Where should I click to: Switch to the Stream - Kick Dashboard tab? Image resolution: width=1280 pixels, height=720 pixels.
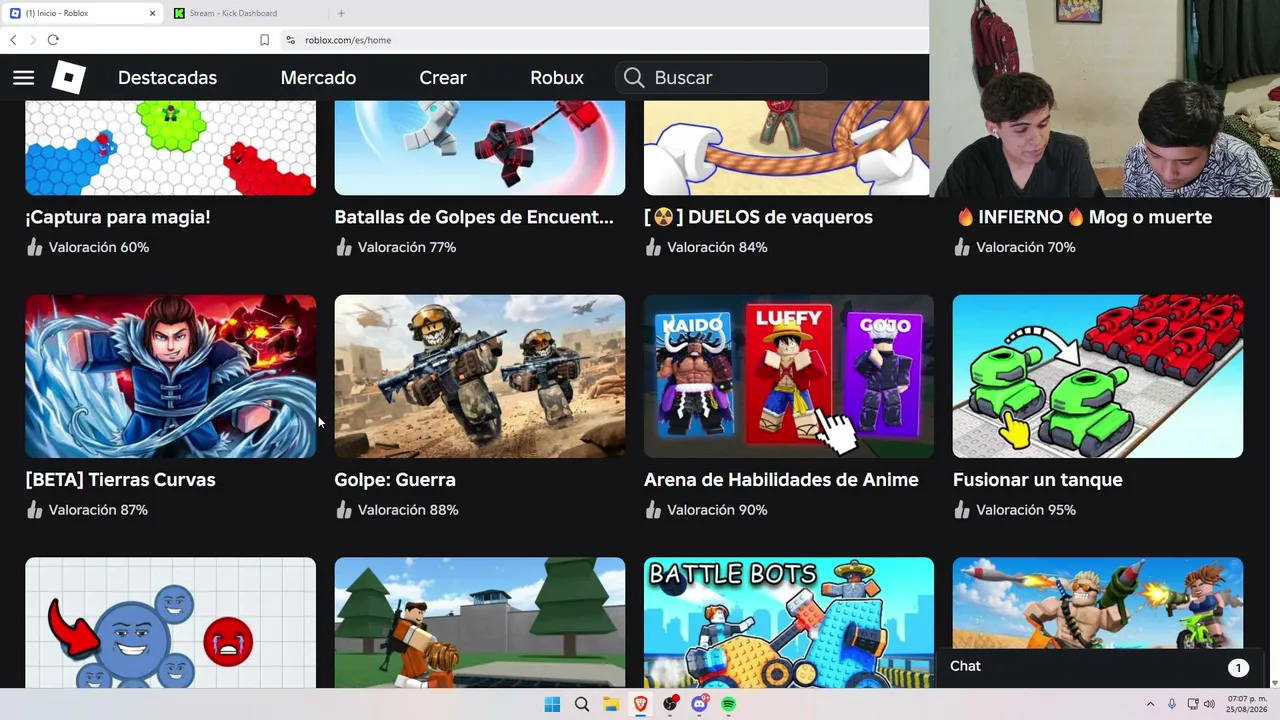point(247,13)
